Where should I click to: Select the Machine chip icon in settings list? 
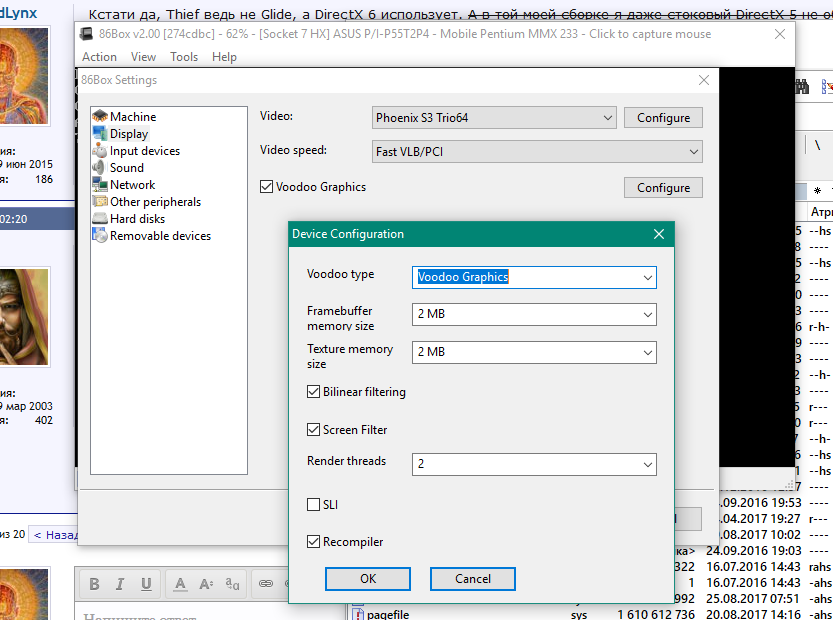click(100, 117)
